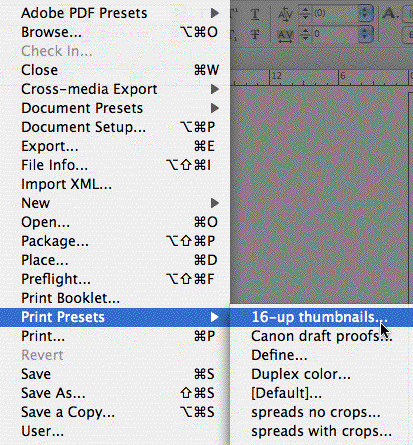Choose Import XML... menu item

[x=115, y=184]
